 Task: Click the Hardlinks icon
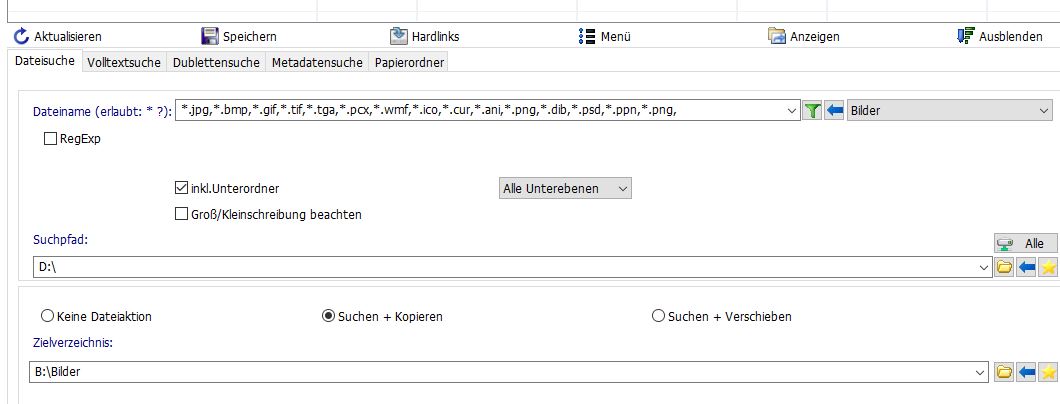click(399, 36)
